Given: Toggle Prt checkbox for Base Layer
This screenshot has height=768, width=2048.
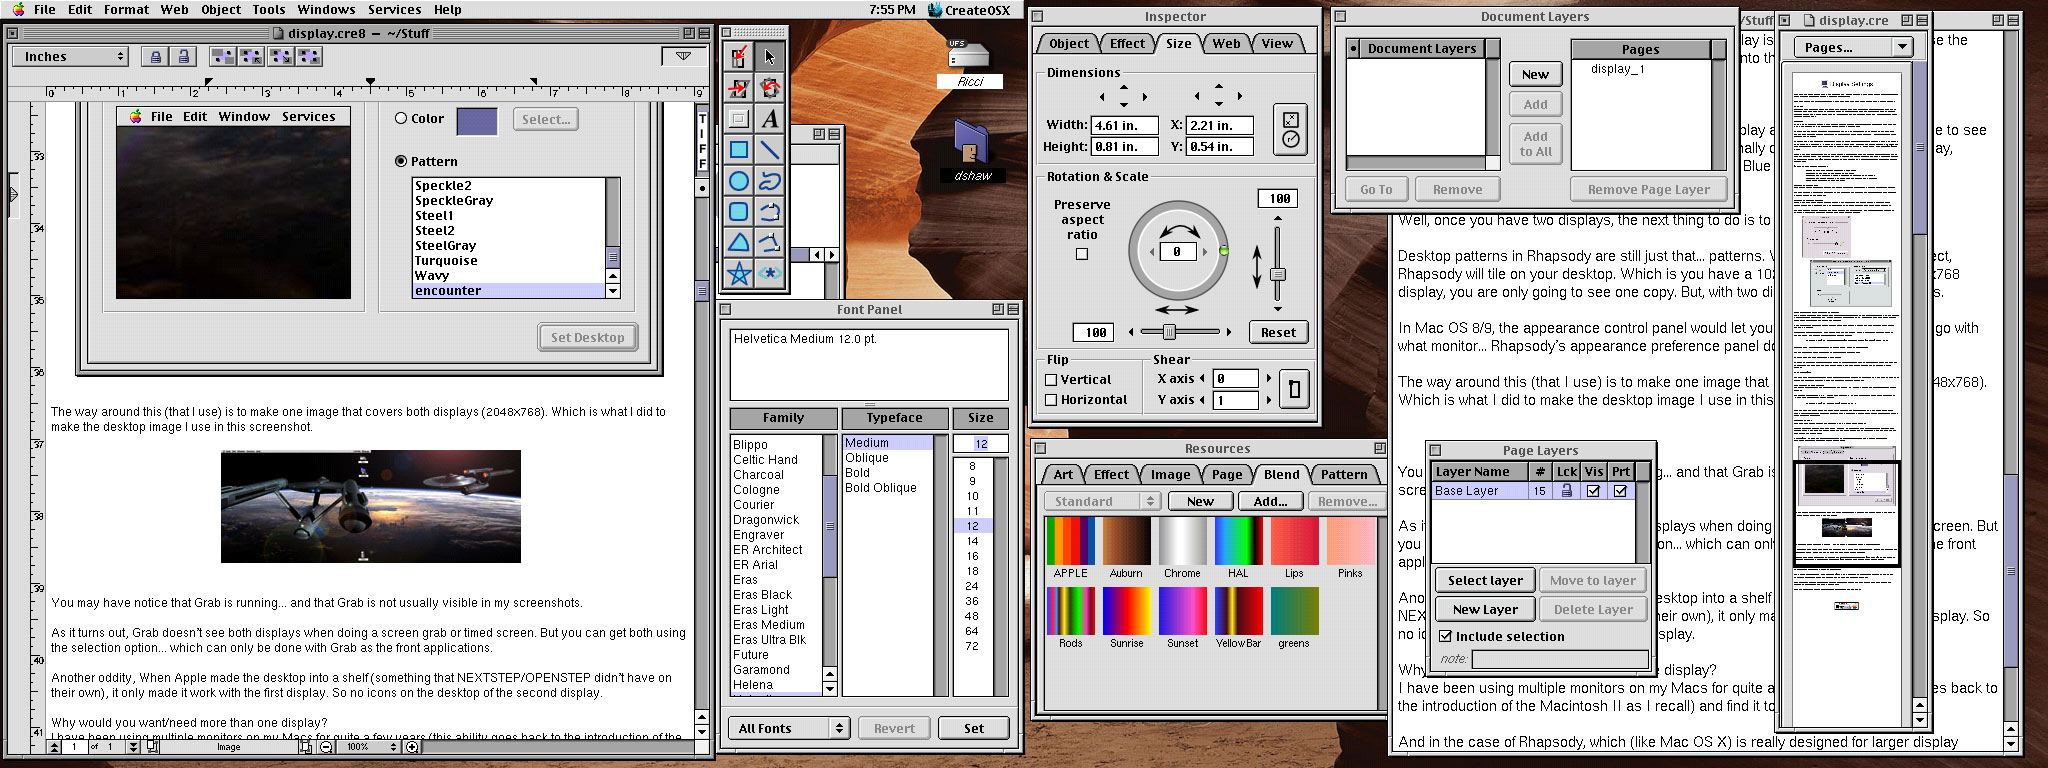Looking at the screenshot, I should pyautogui.click(x=1620, y=491).
